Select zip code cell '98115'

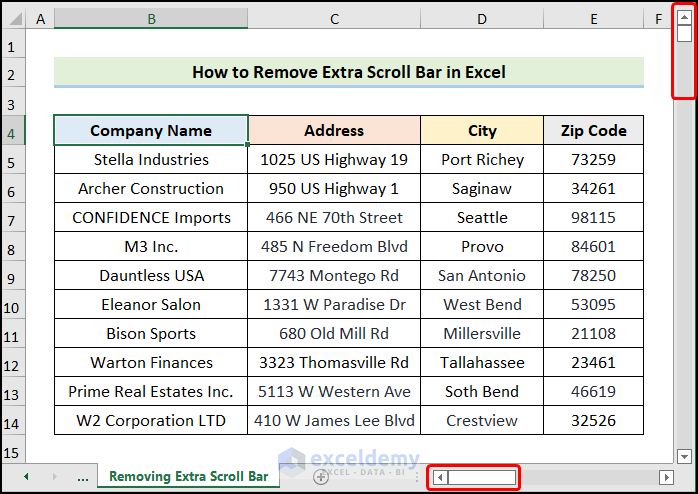click(594, 217)
